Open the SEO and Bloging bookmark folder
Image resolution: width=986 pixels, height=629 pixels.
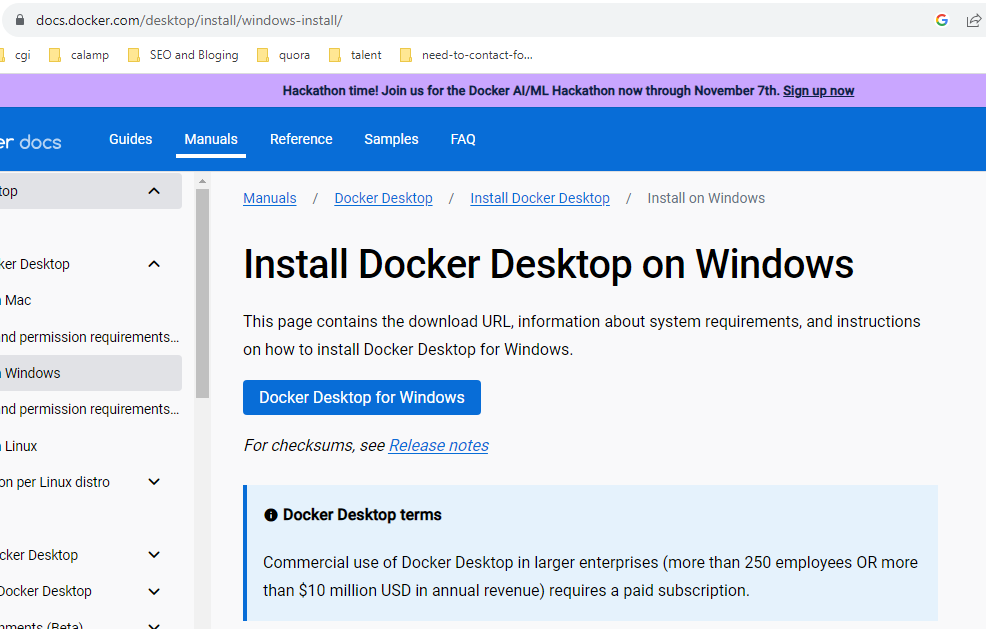coord(183,55)
